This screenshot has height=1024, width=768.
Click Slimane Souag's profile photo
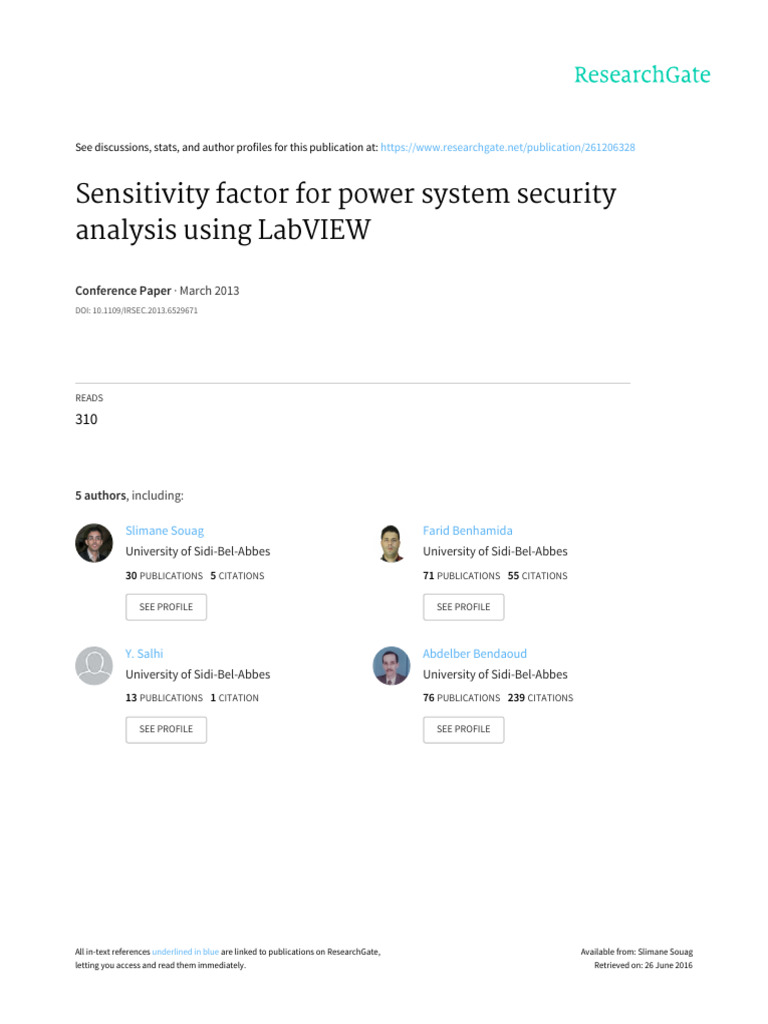(x=94, y=543)
